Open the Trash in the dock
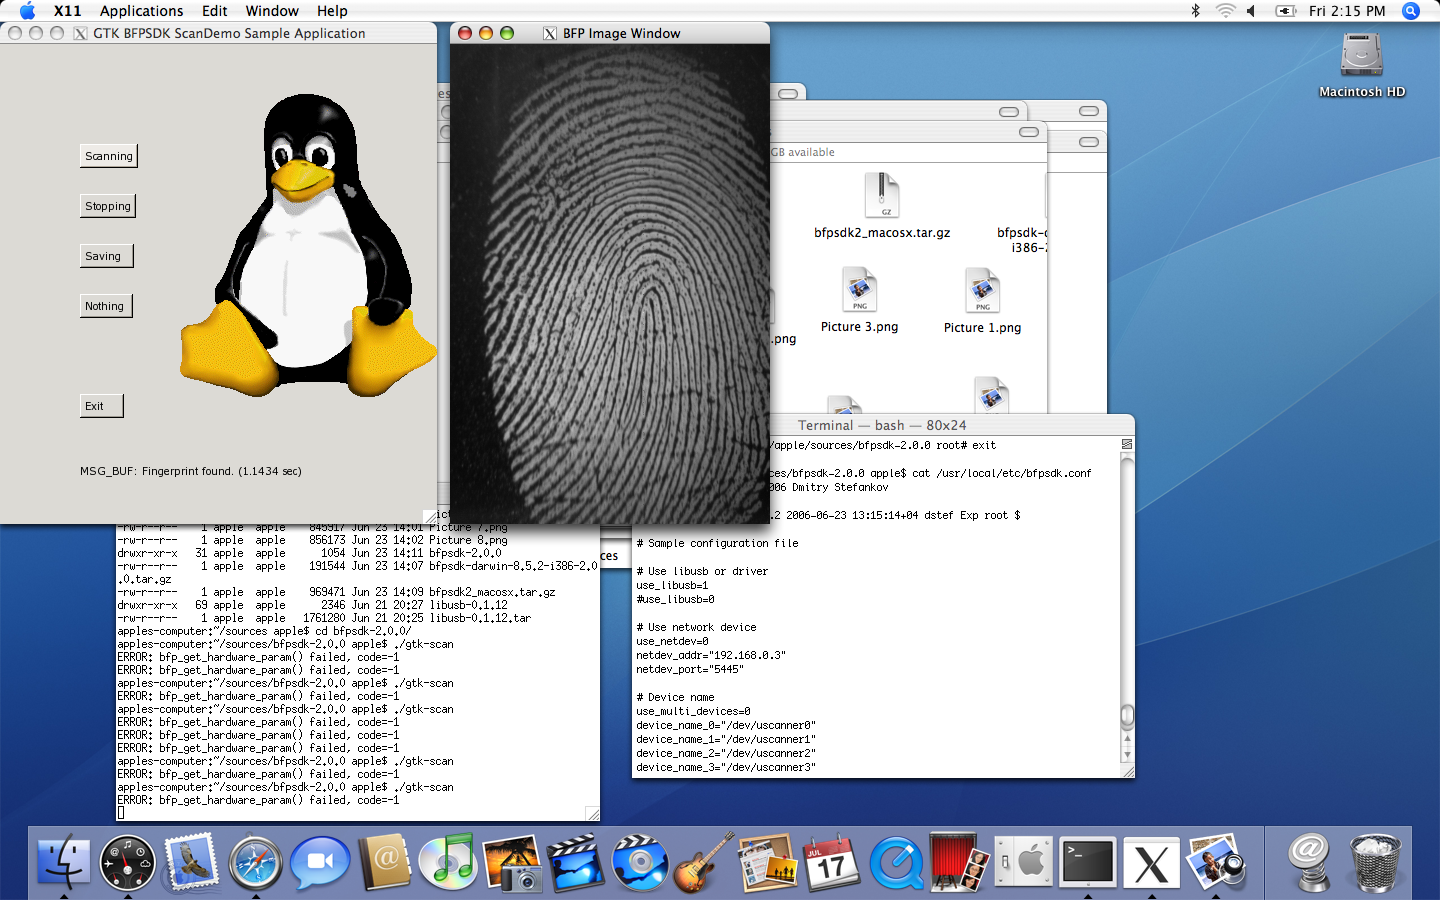1440x900 pixels. (x=1375, y=862)
